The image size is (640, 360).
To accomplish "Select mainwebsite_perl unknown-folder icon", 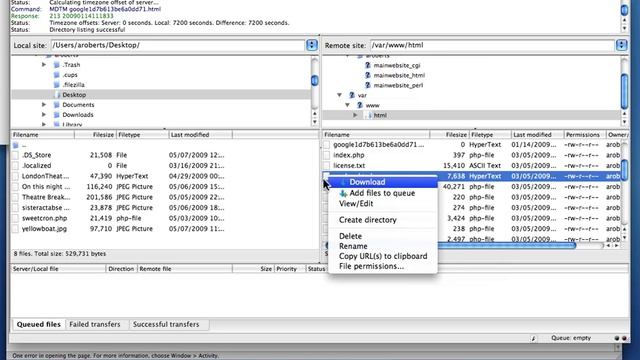I will pyautogui.click(x=367, y=85).
